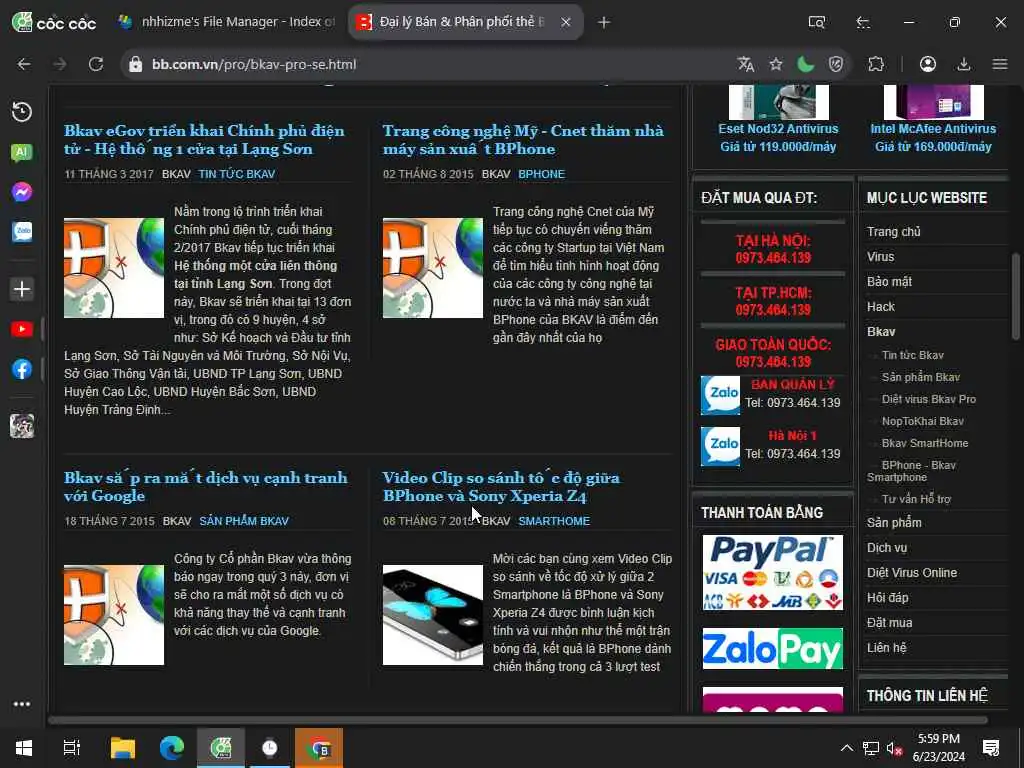Open the user profile icon
This screenshot has height=768, width=1024.
click(927, 64)
